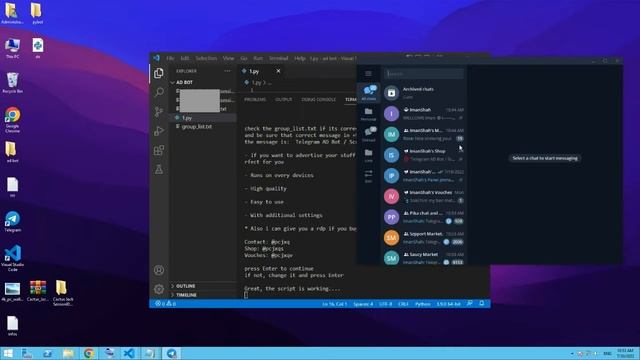Open Run and Debug view in VS Code
The image size is (640, 360).
[159, 131]
